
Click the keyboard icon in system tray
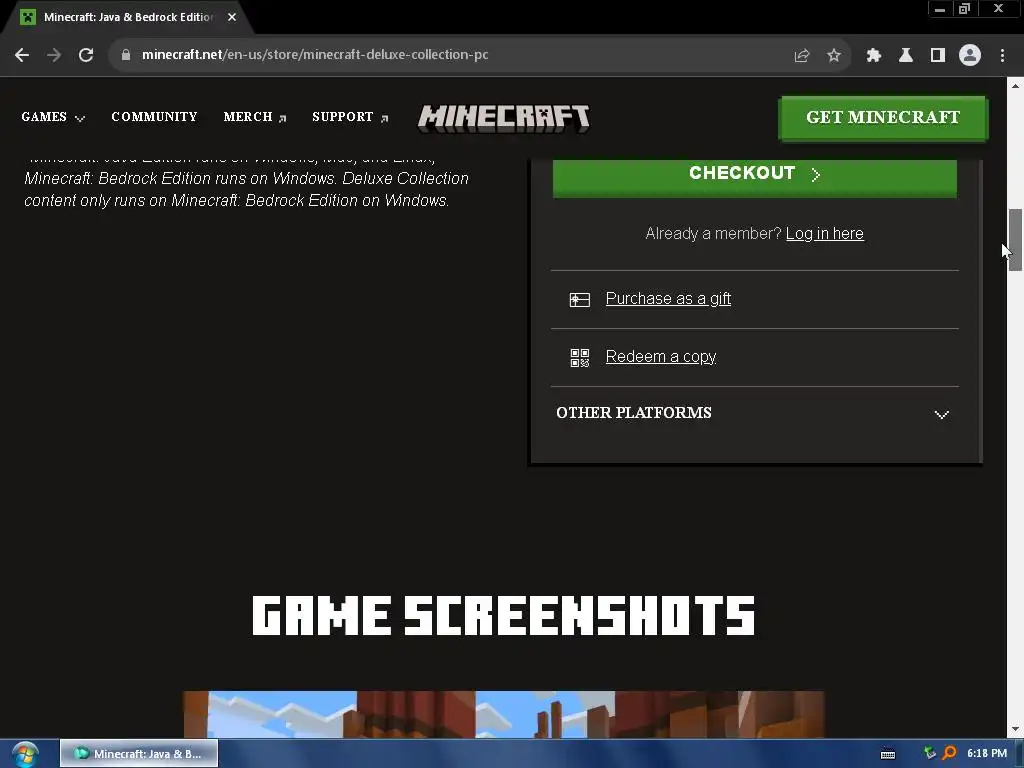(x=888, y=754)
